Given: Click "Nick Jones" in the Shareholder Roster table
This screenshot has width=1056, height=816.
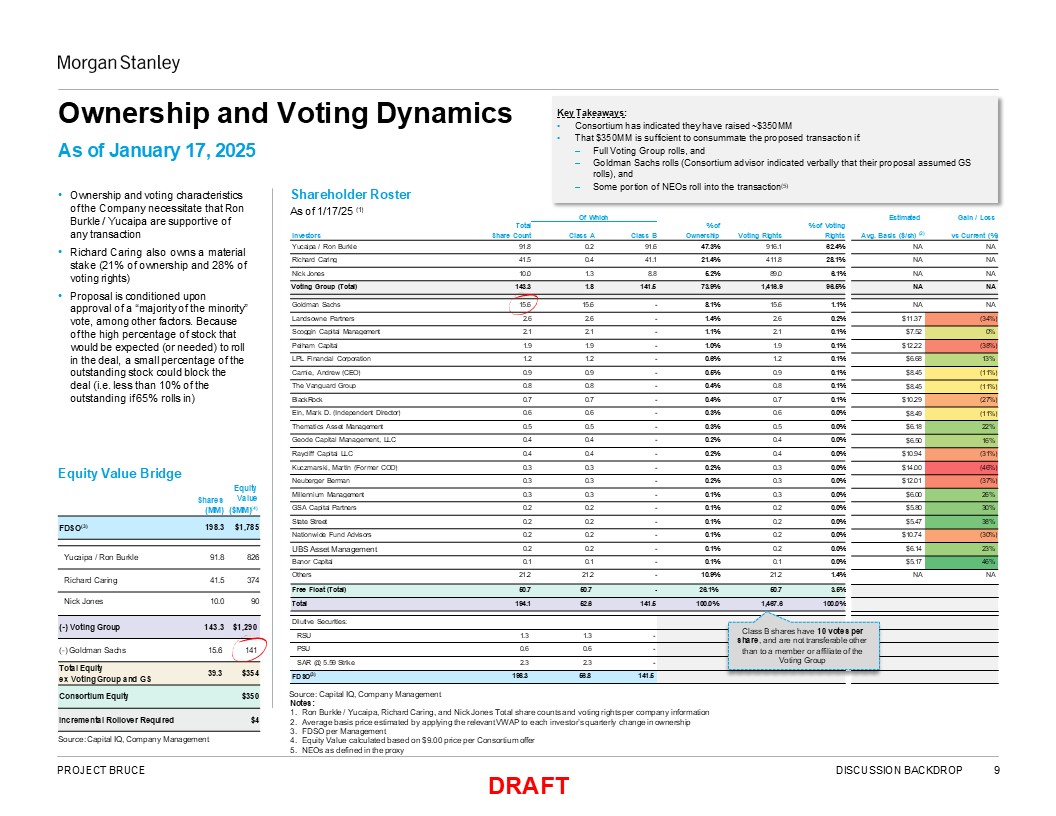Looking at the screenshot, I should [x=308, y=273].
